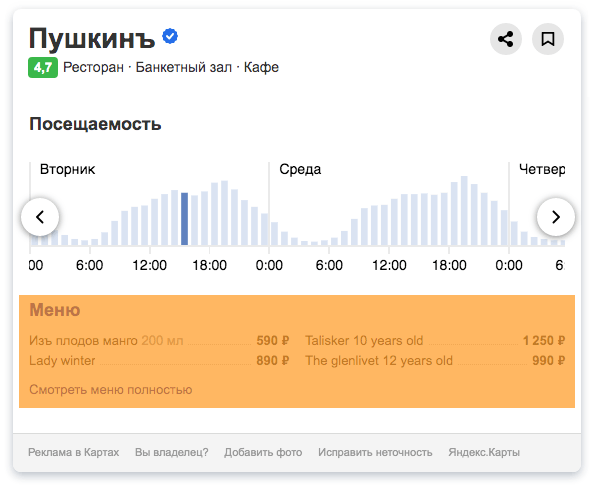Open Реклама в Картах link

(x=74, y=452)
